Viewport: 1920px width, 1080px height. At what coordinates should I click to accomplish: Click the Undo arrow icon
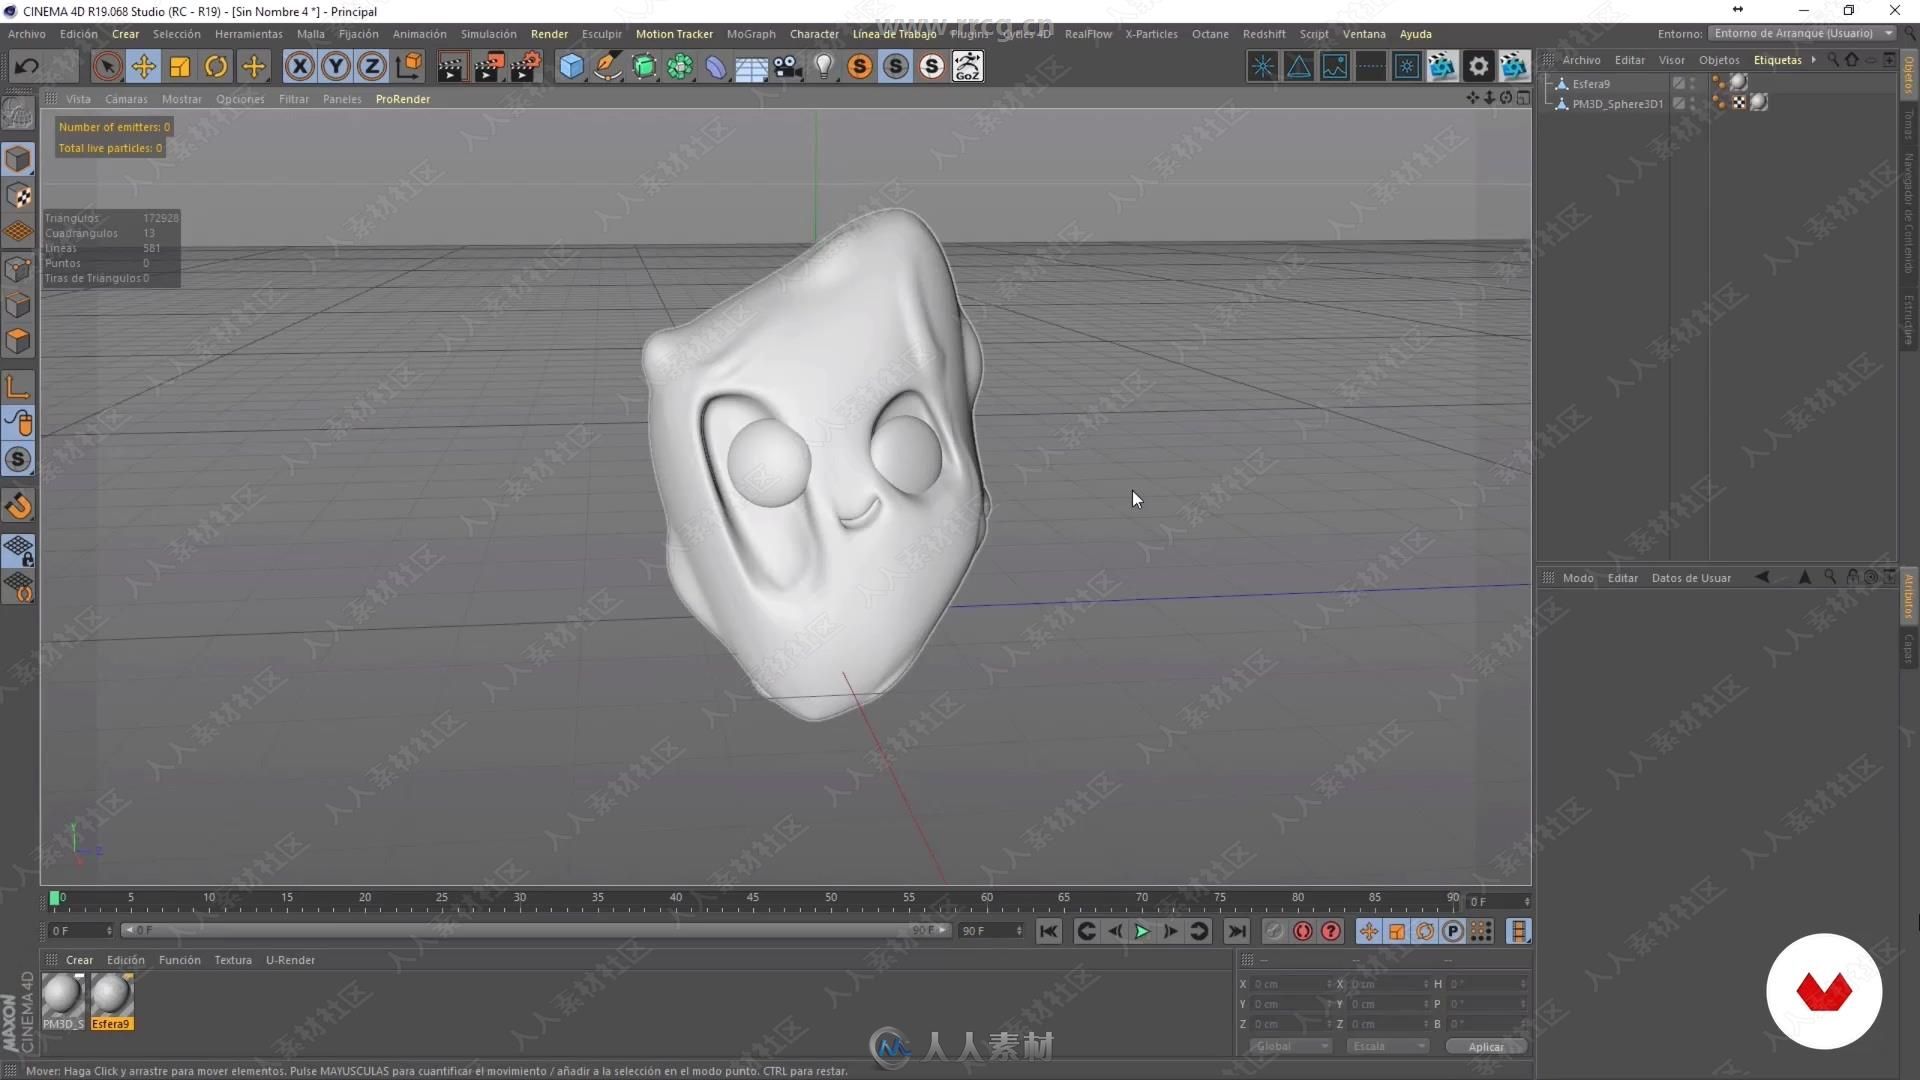[27, 67]
